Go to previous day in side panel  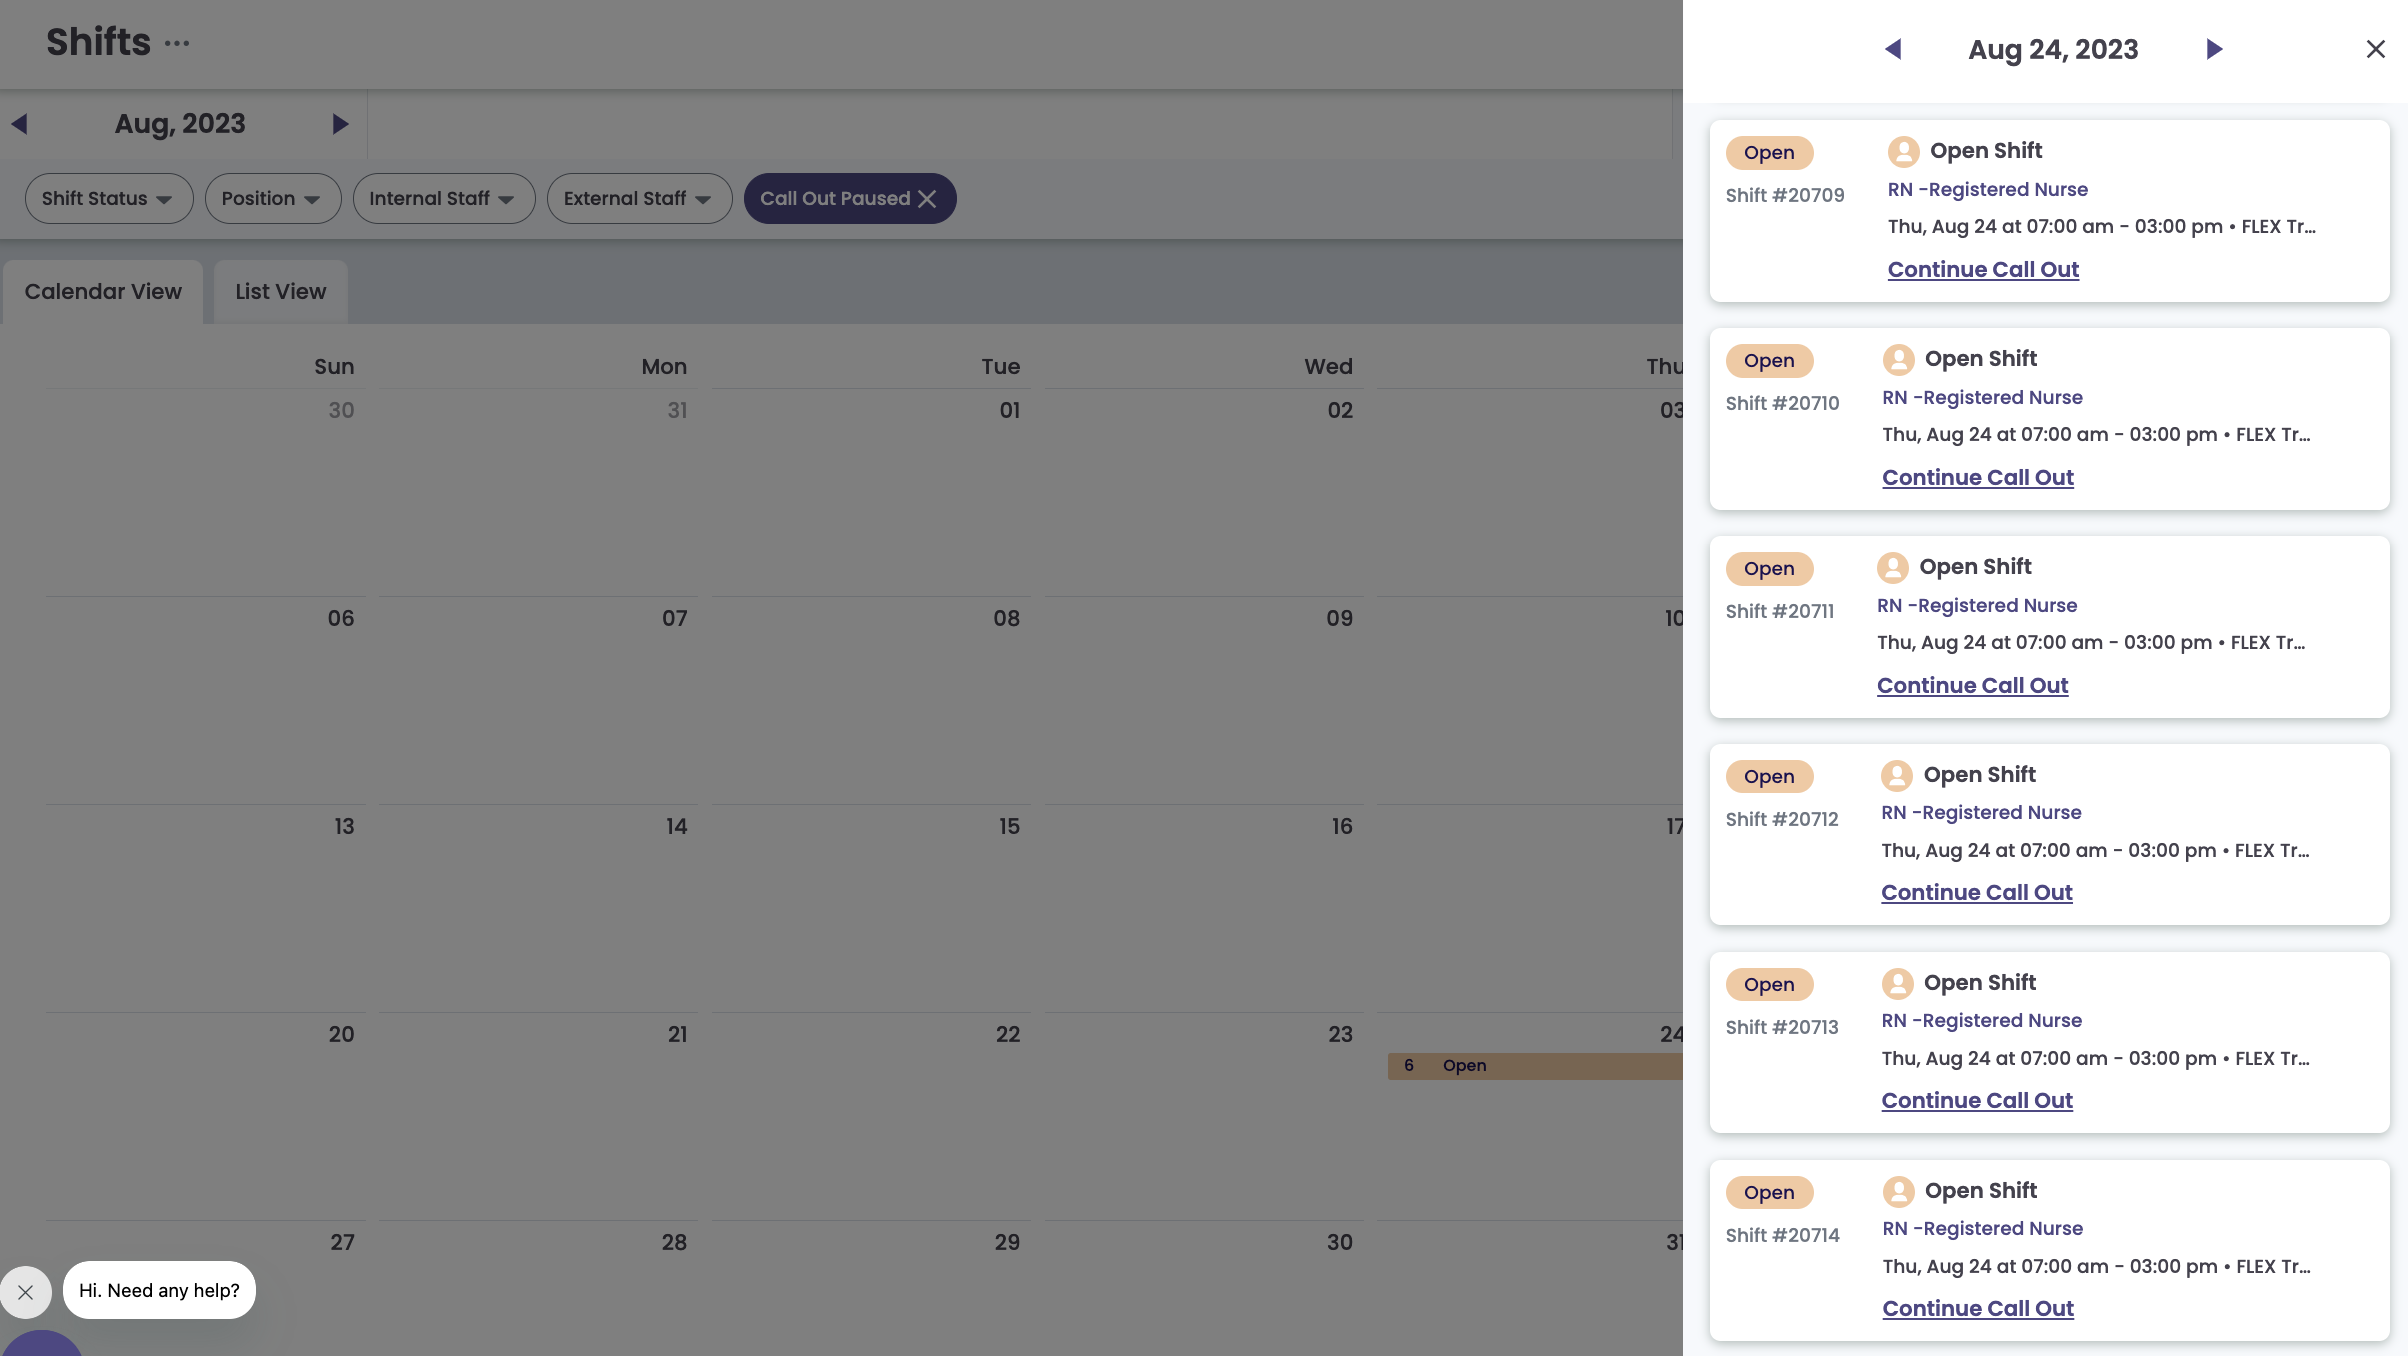click(x=1892, y=49)
